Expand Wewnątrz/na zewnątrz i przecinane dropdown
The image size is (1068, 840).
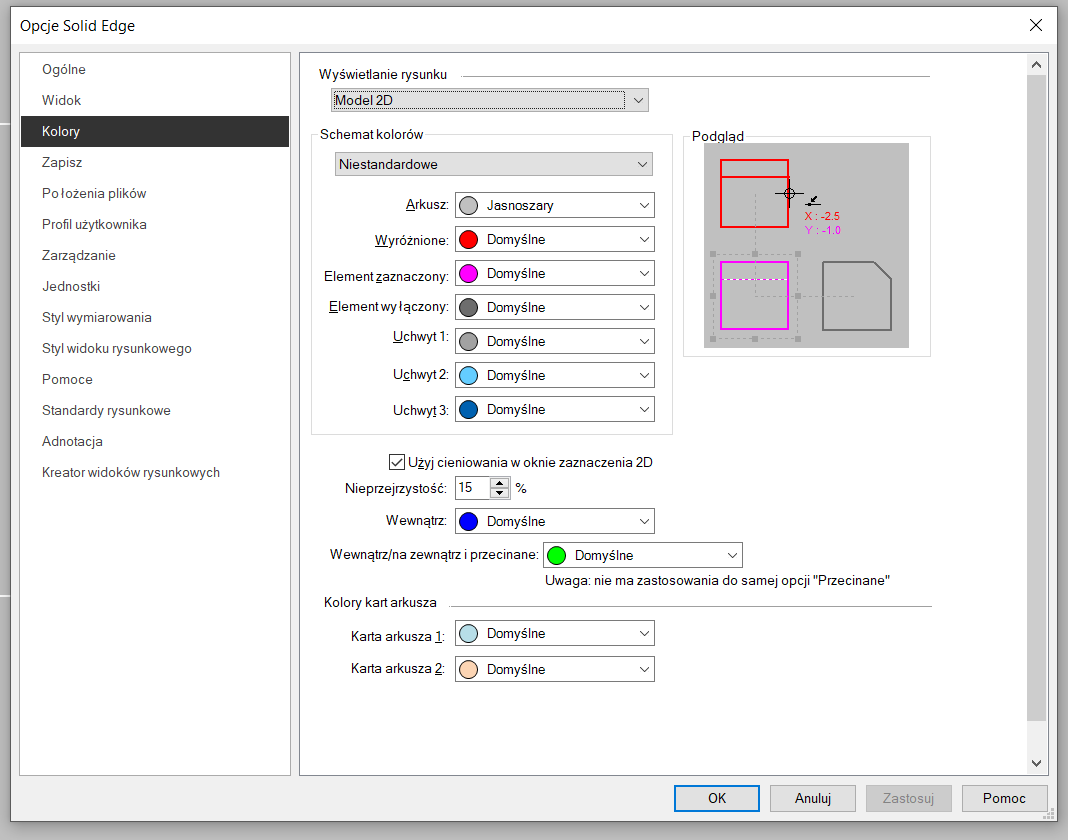coord(642,555)
